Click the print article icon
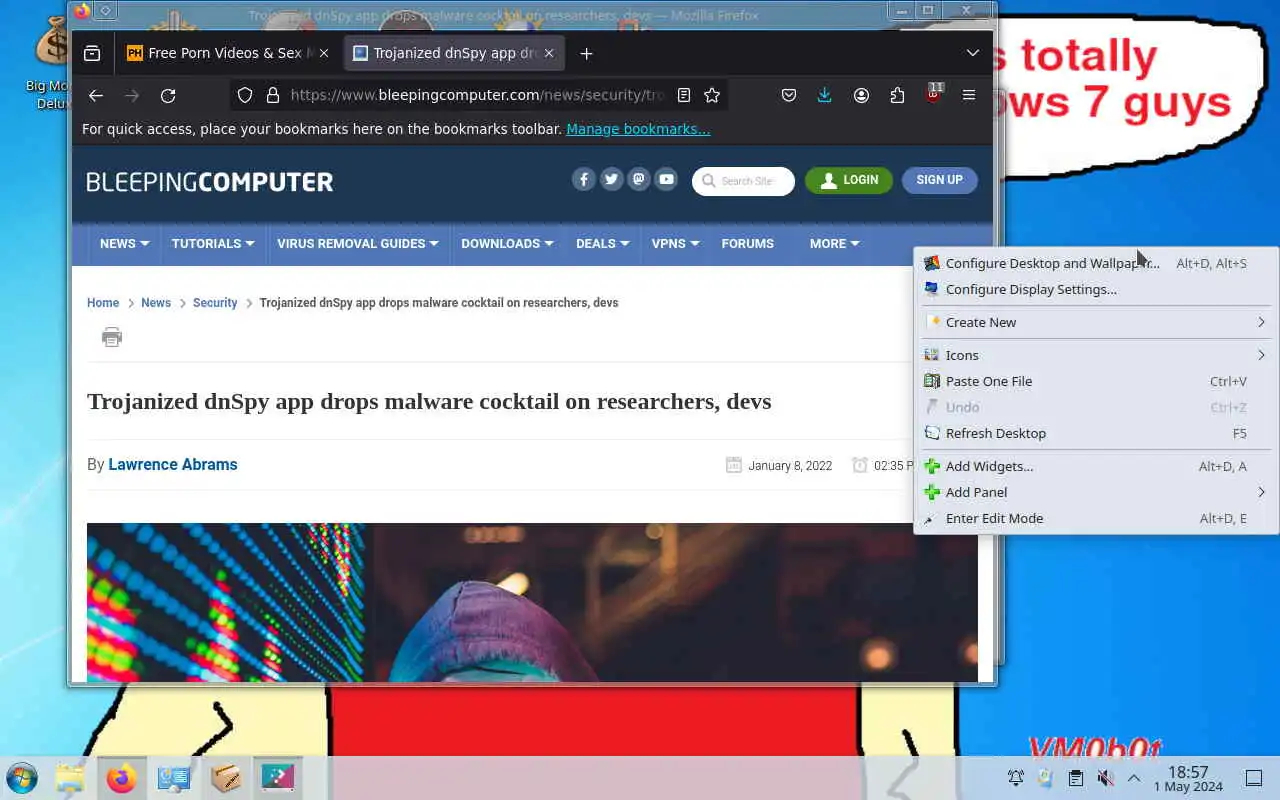Image resolution: width=1280 pixels, height=800 pixels. [x=112, y=337]
